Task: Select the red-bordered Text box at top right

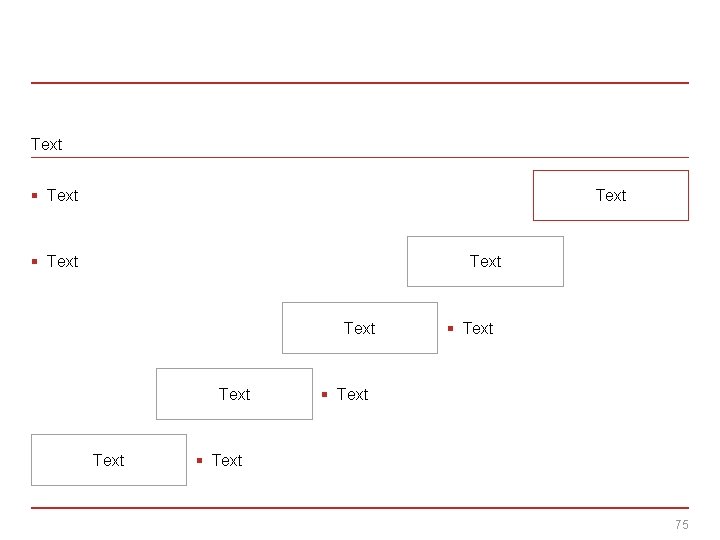Action: tap(610, 195)
